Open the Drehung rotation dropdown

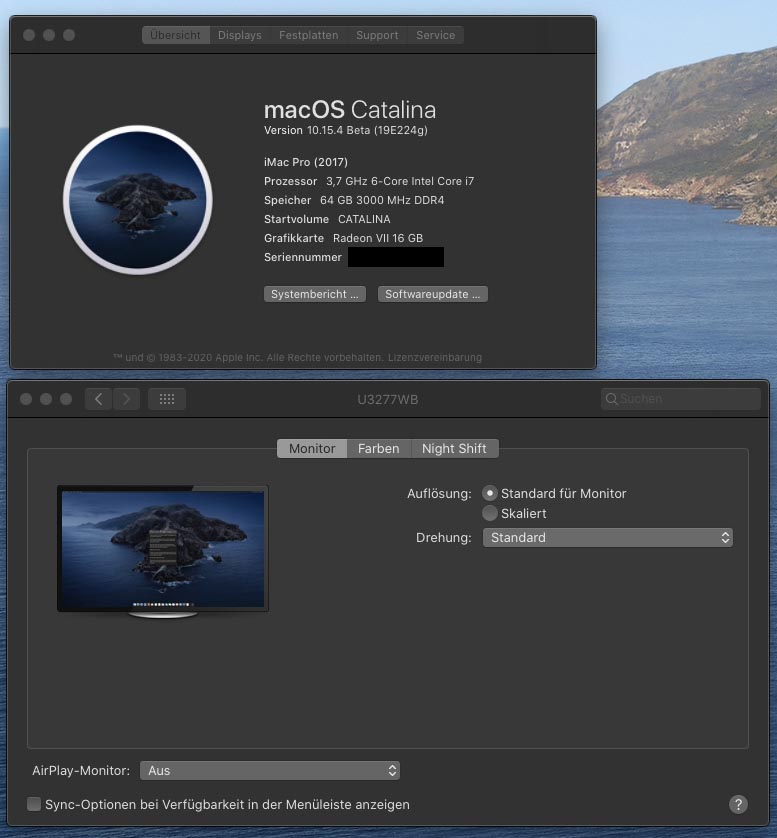pos(607,538)
